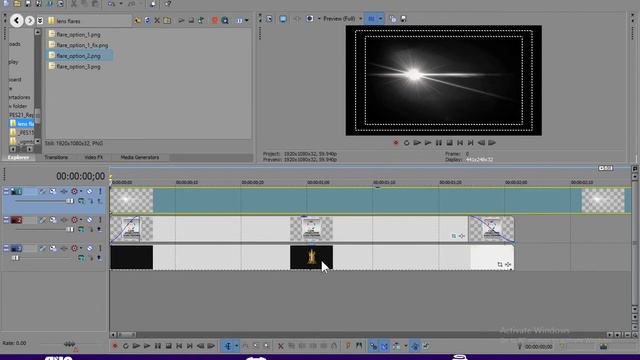The image size is (640, 360).
Task: Solo track 2
Action: (x=100, y=220)
